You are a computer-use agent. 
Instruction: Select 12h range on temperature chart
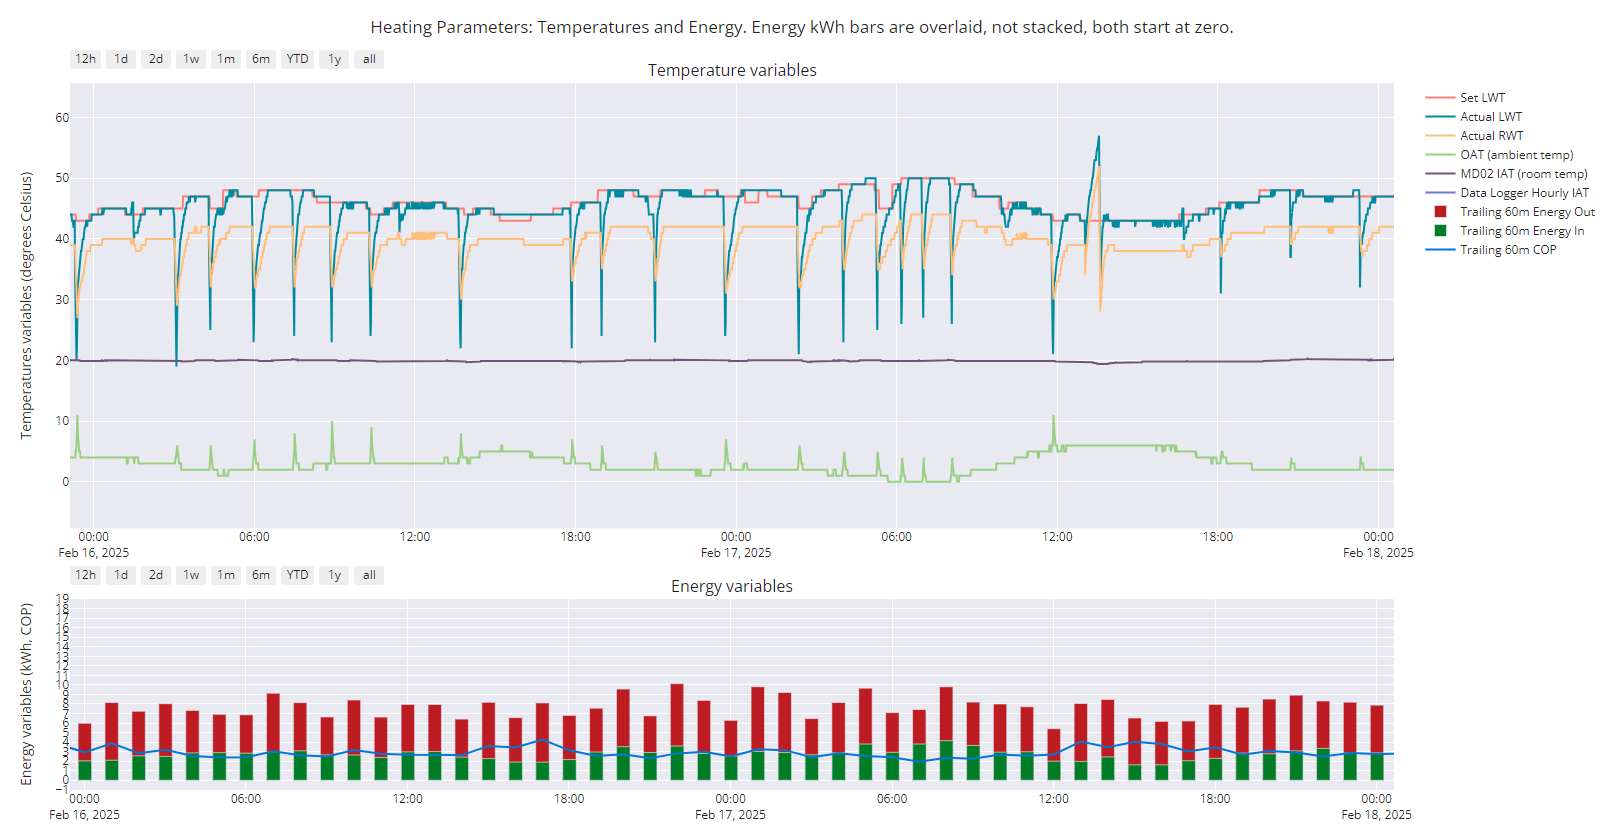(x=85, y=59)
